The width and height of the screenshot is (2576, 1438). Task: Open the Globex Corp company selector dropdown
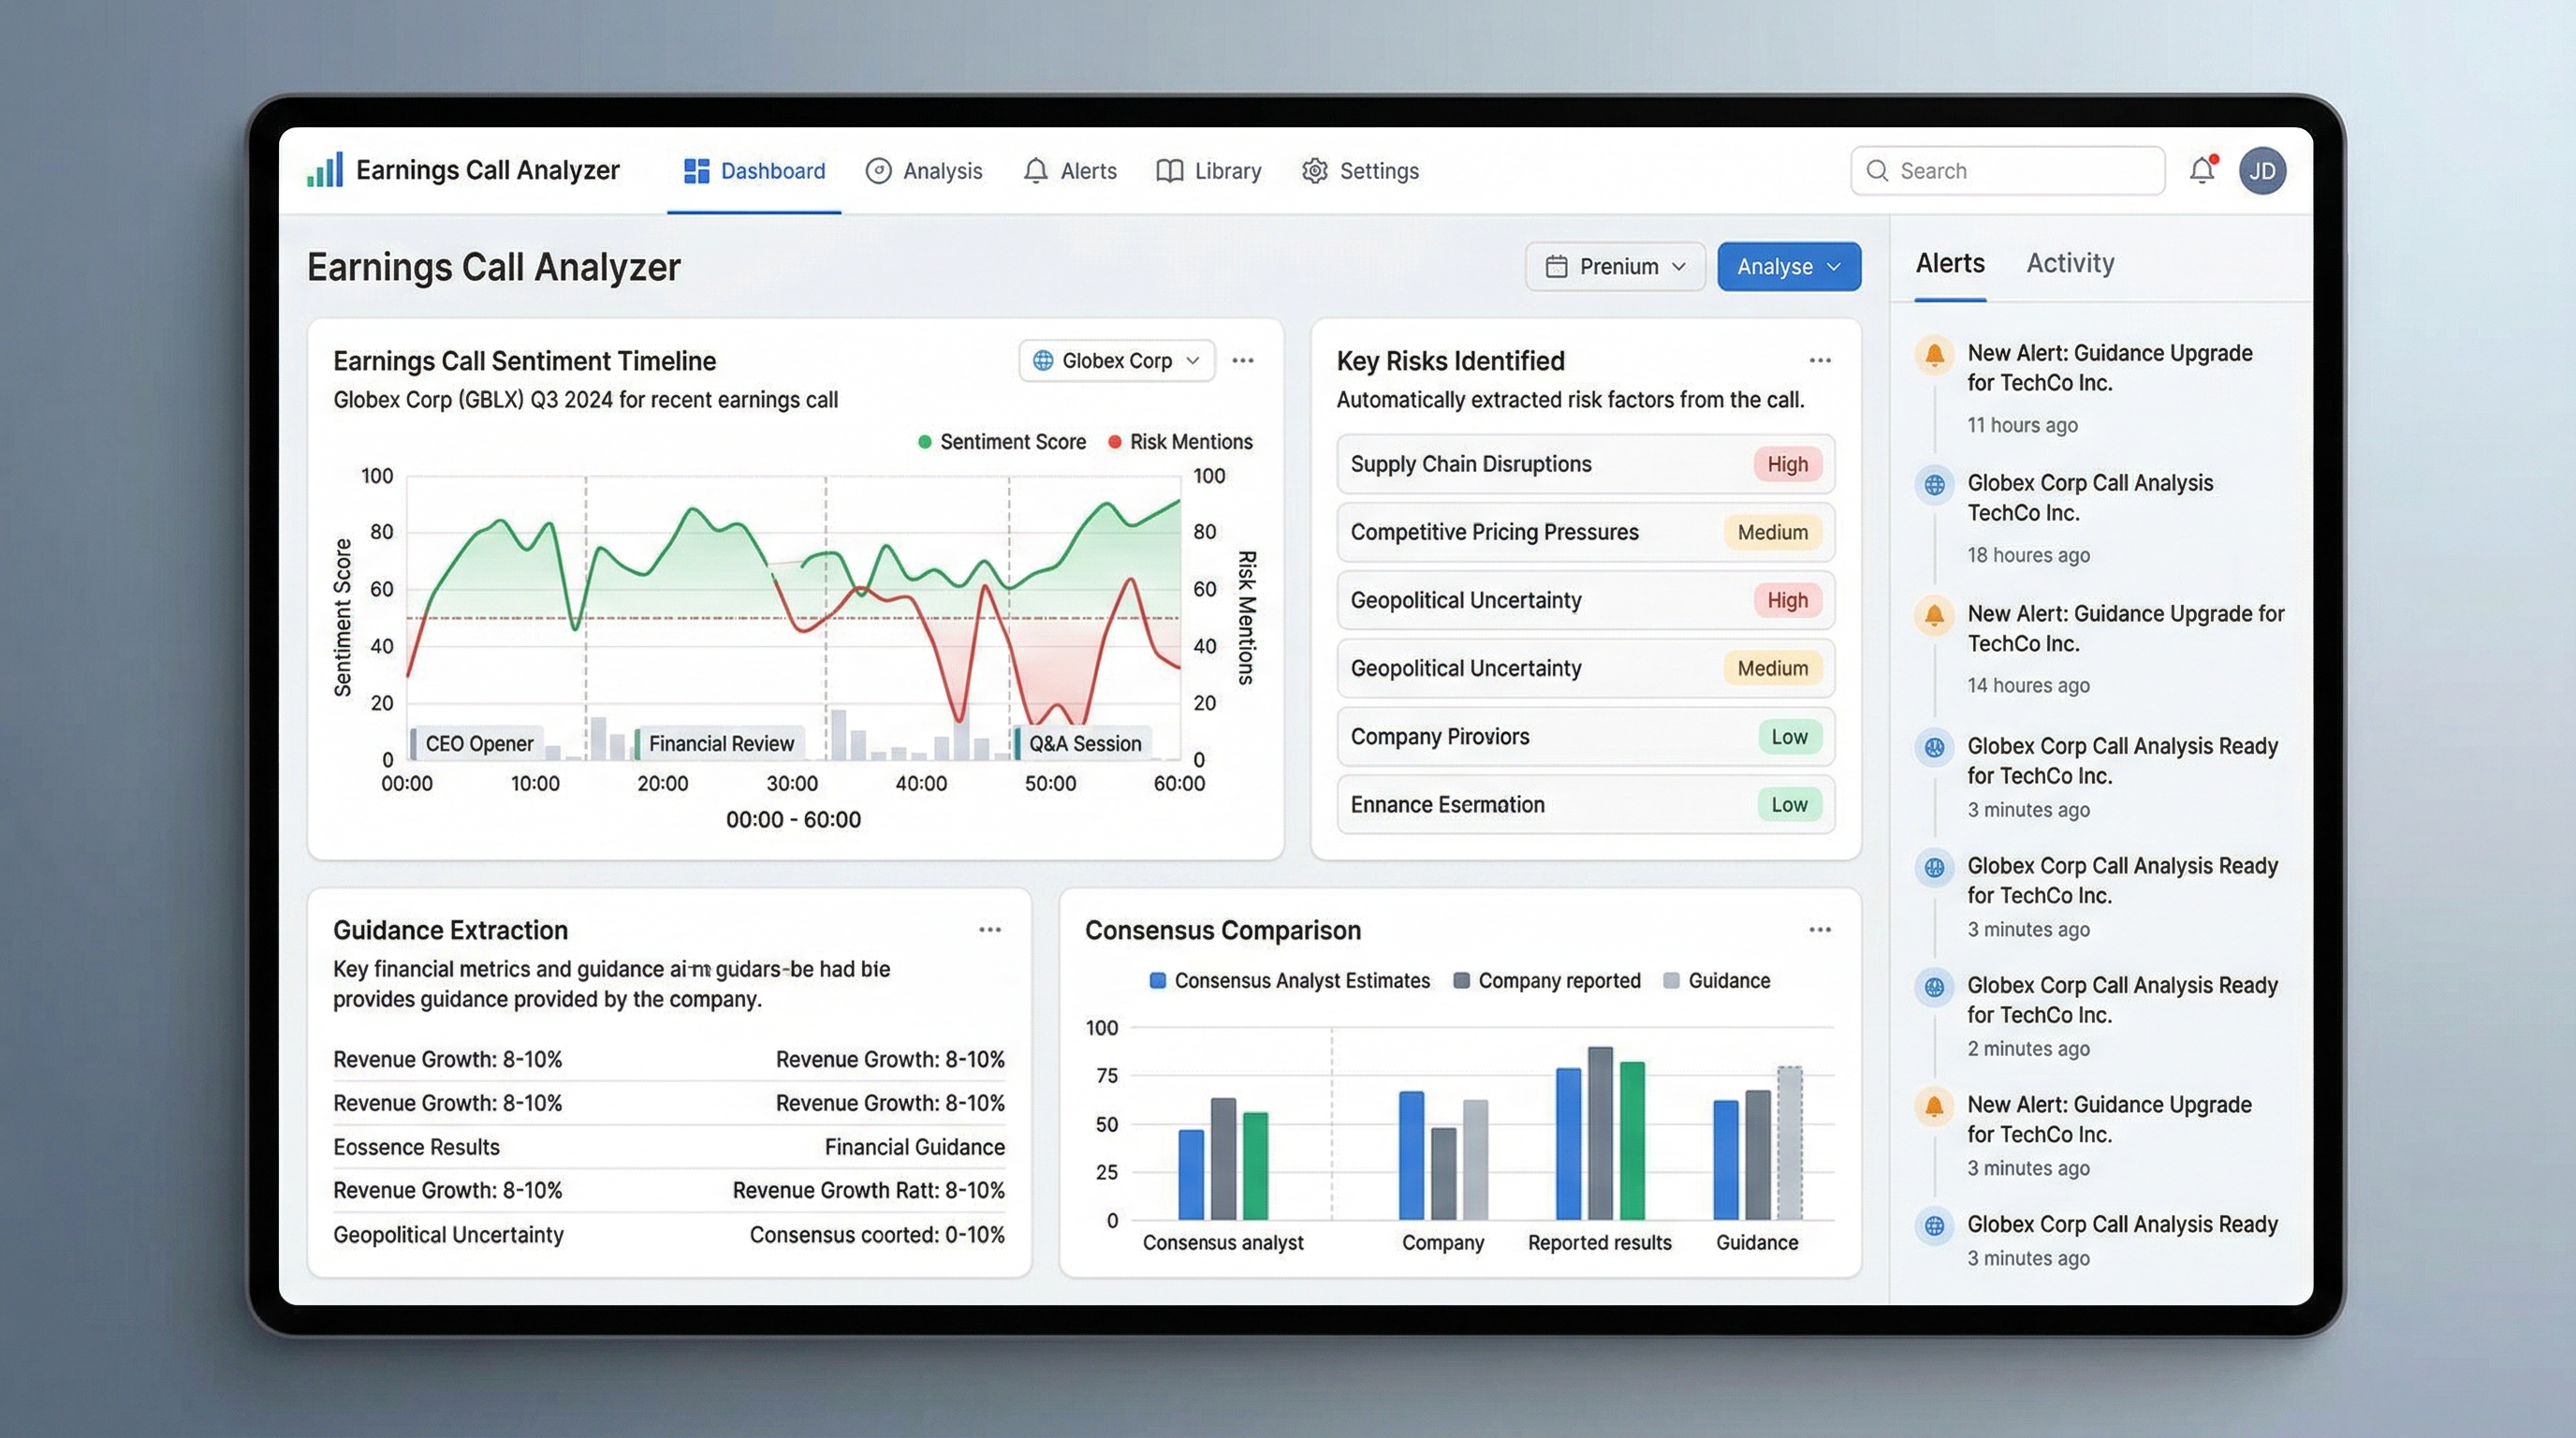coord(1115,360)
